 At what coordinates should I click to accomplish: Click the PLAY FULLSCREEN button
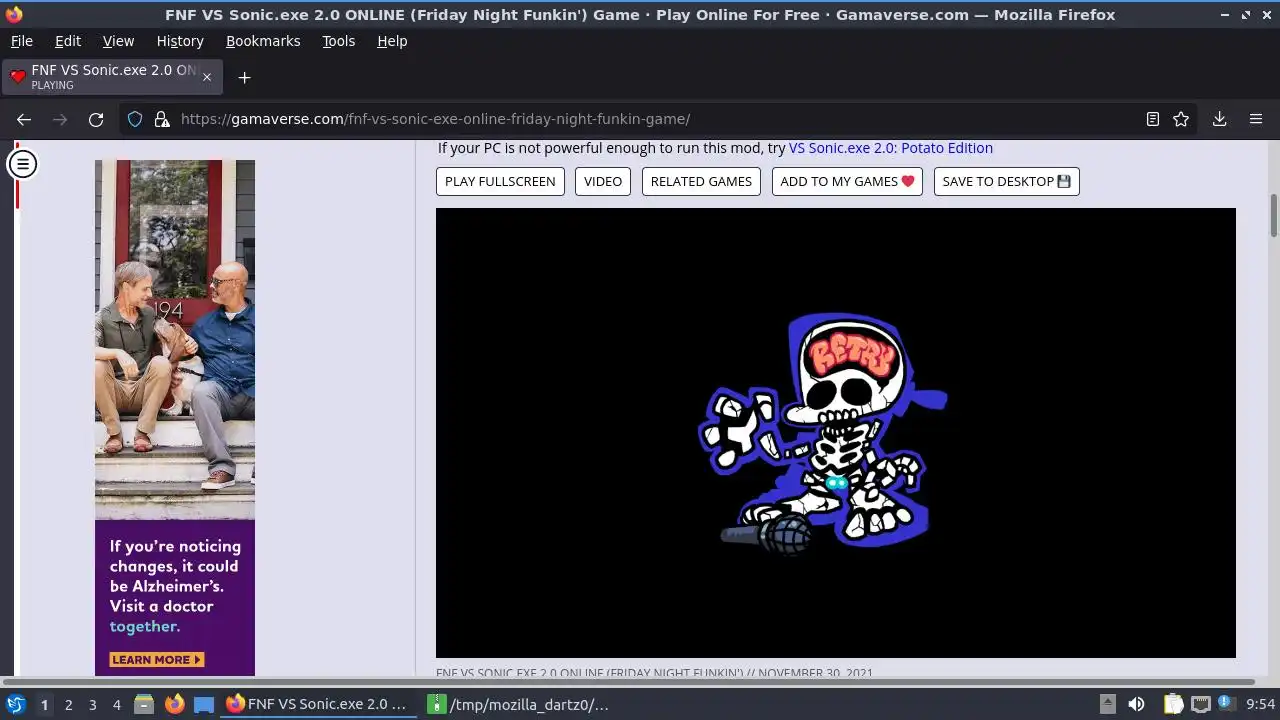click(500, 181)
